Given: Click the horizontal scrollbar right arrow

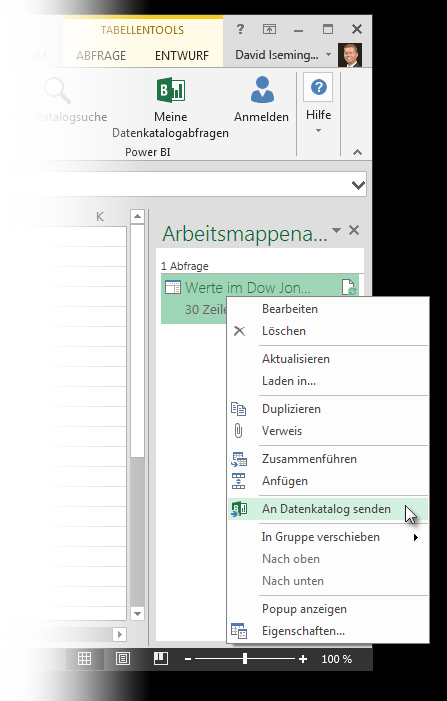Looking at the screenshot, I should coord(119,634).
